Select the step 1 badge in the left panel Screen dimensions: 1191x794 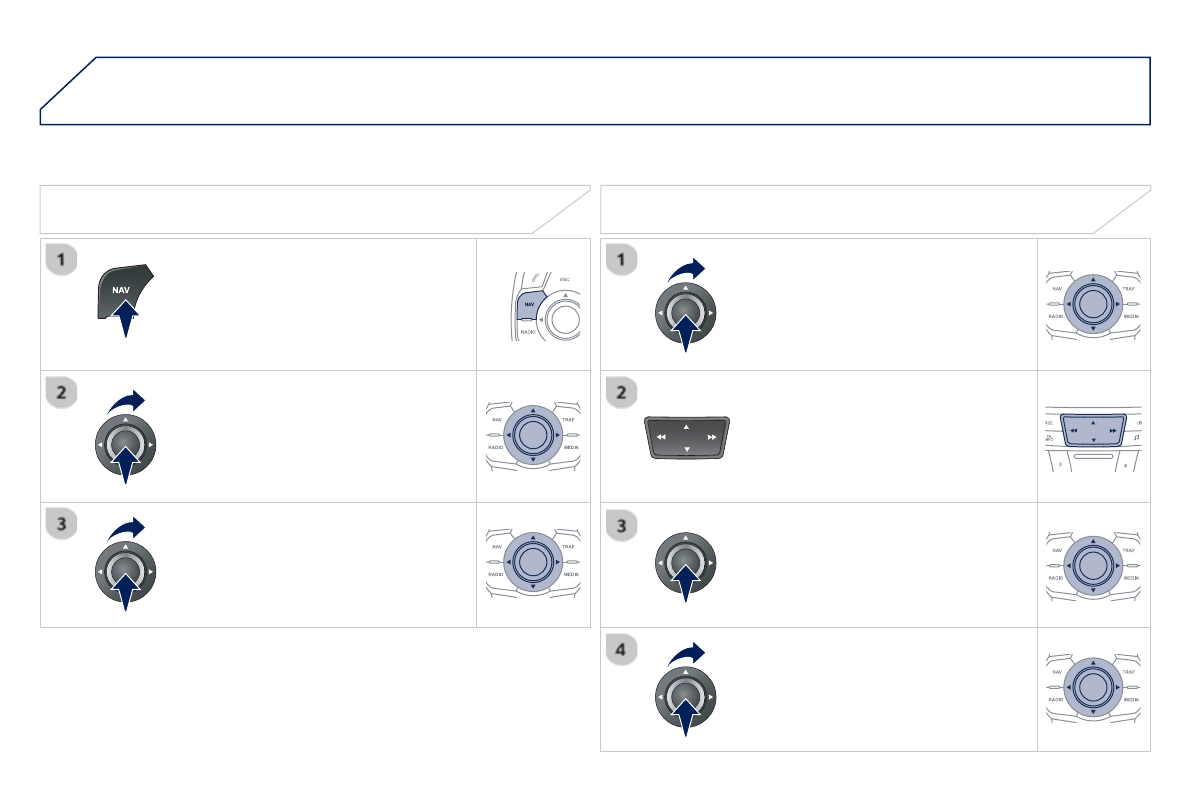click(62, 261)
